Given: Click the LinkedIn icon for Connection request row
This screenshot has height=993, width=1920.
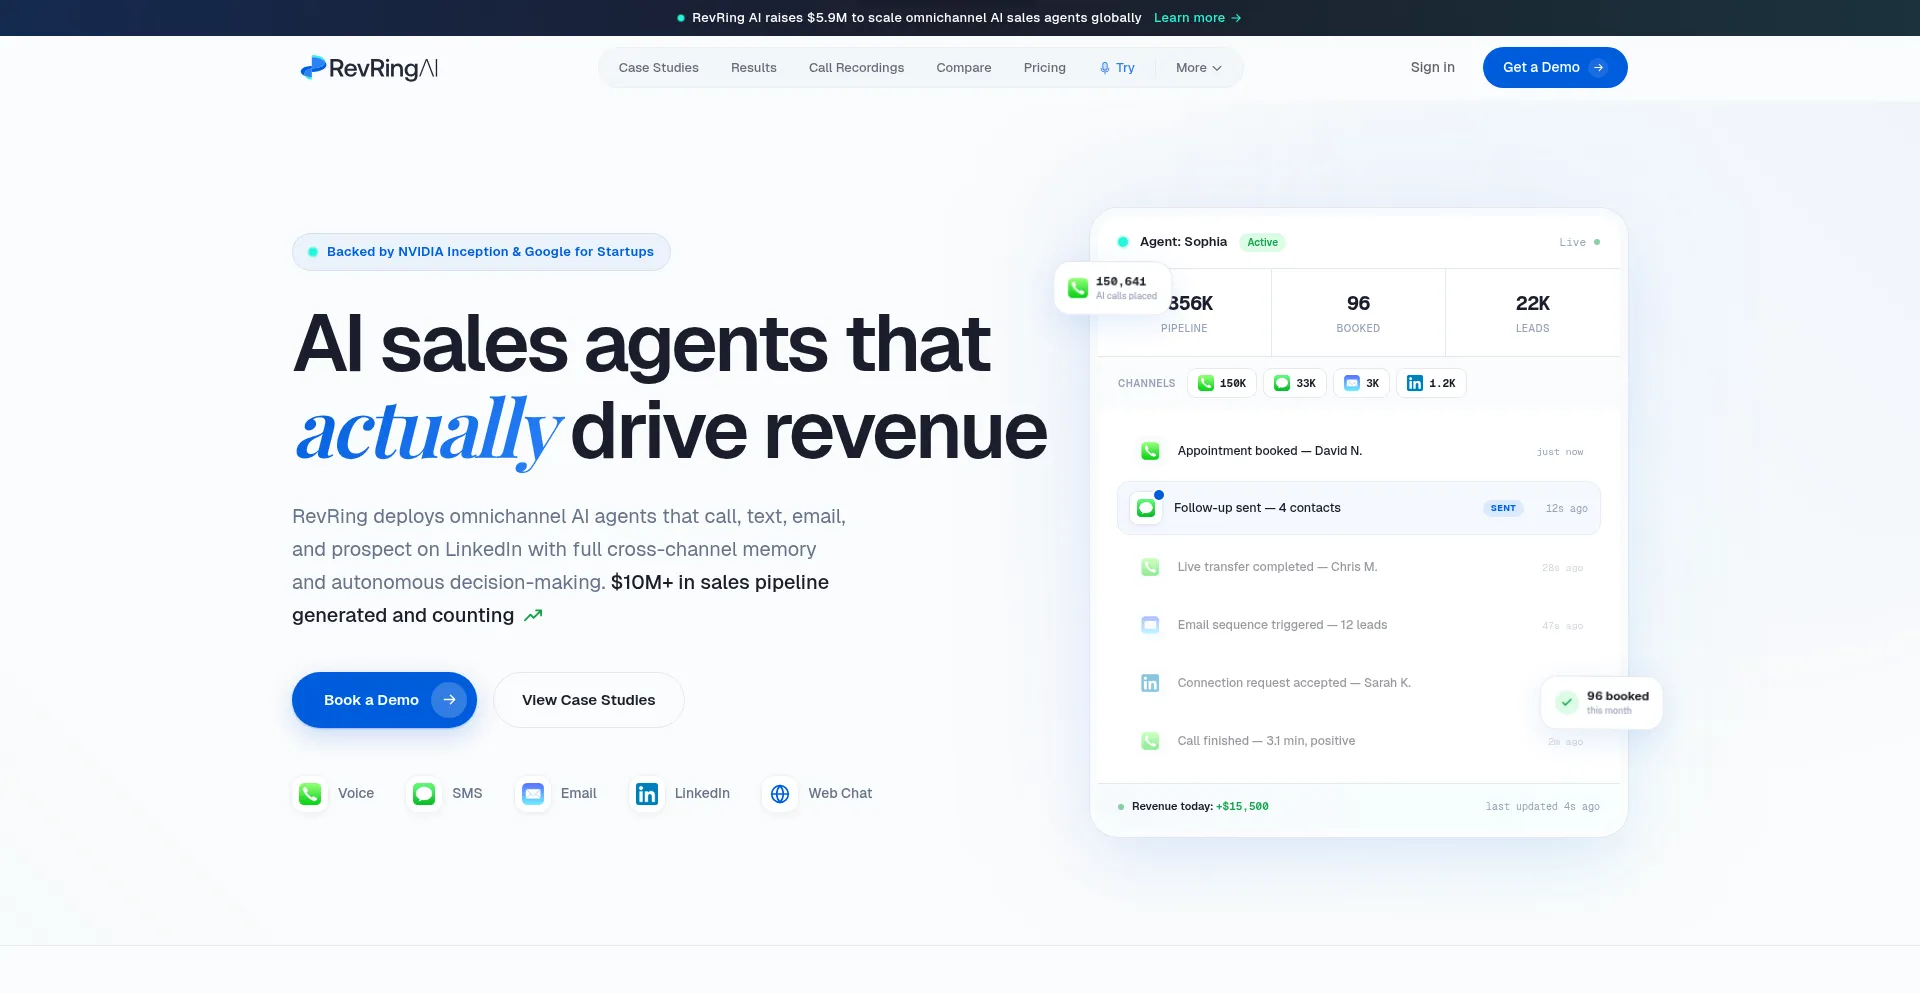Looking at the screenshot, I should click(x=1150, y=683).
